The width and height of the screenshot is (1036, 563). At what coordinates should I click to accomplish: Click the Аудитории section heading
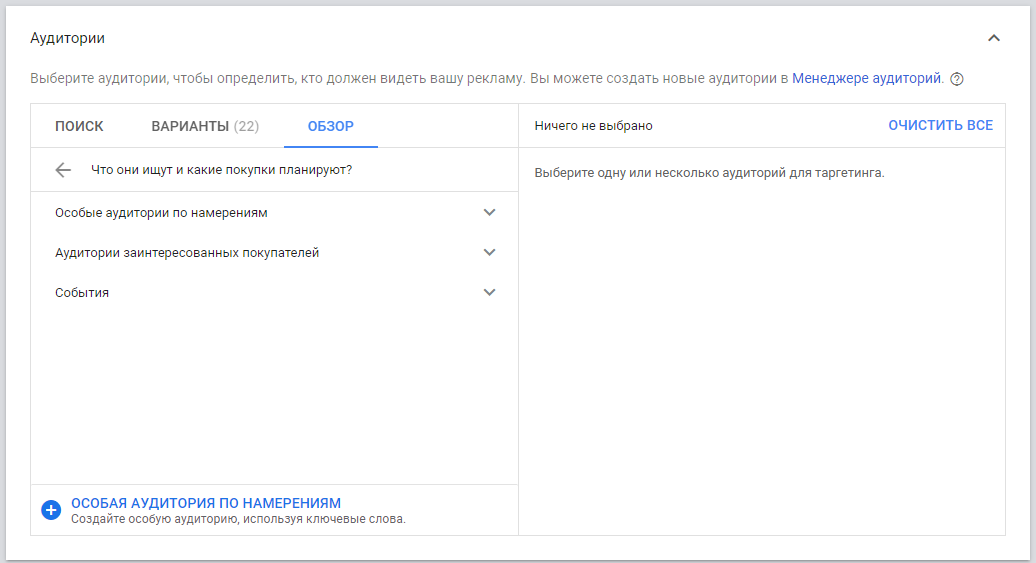tap(67, 38)
